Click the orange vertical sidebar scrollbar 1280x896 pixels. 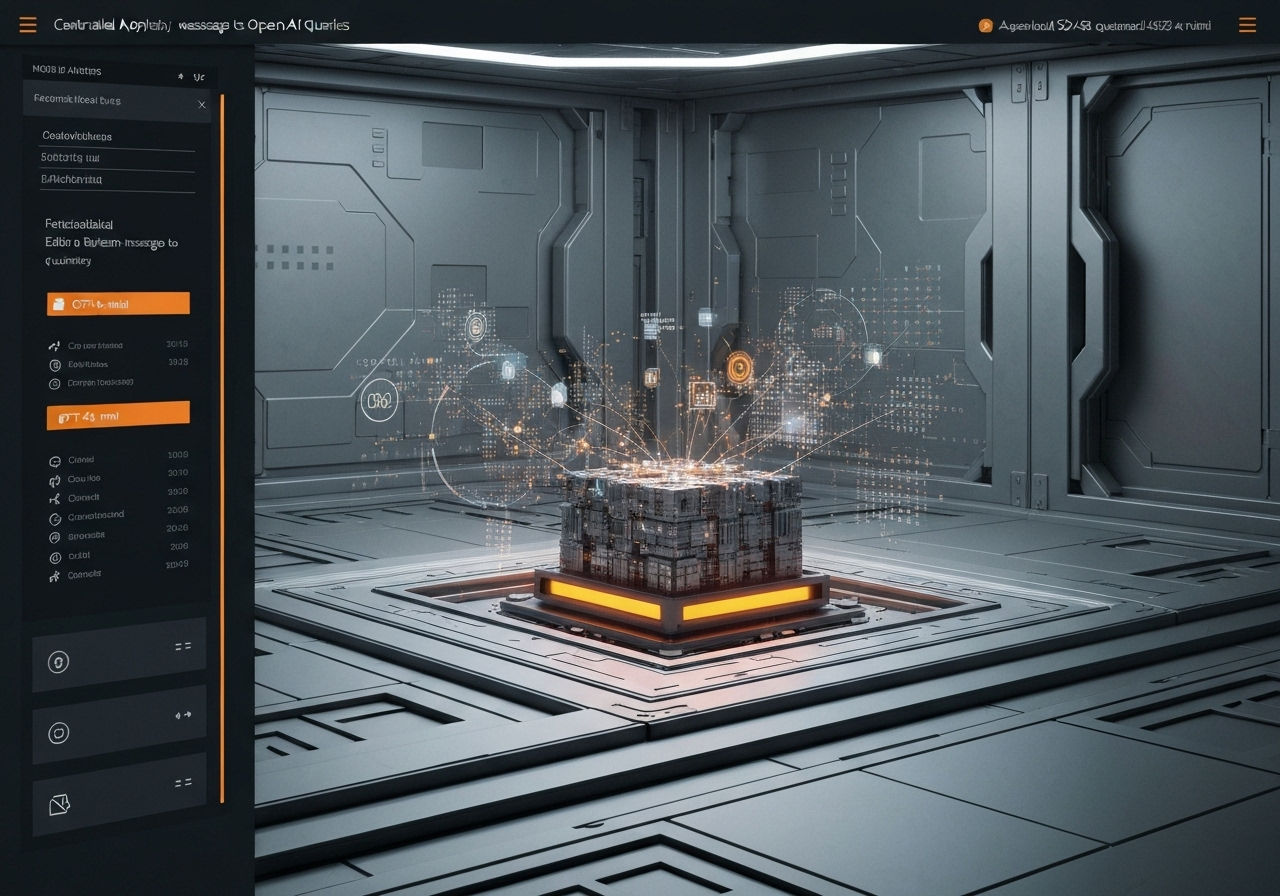click(x=222, y=450)
